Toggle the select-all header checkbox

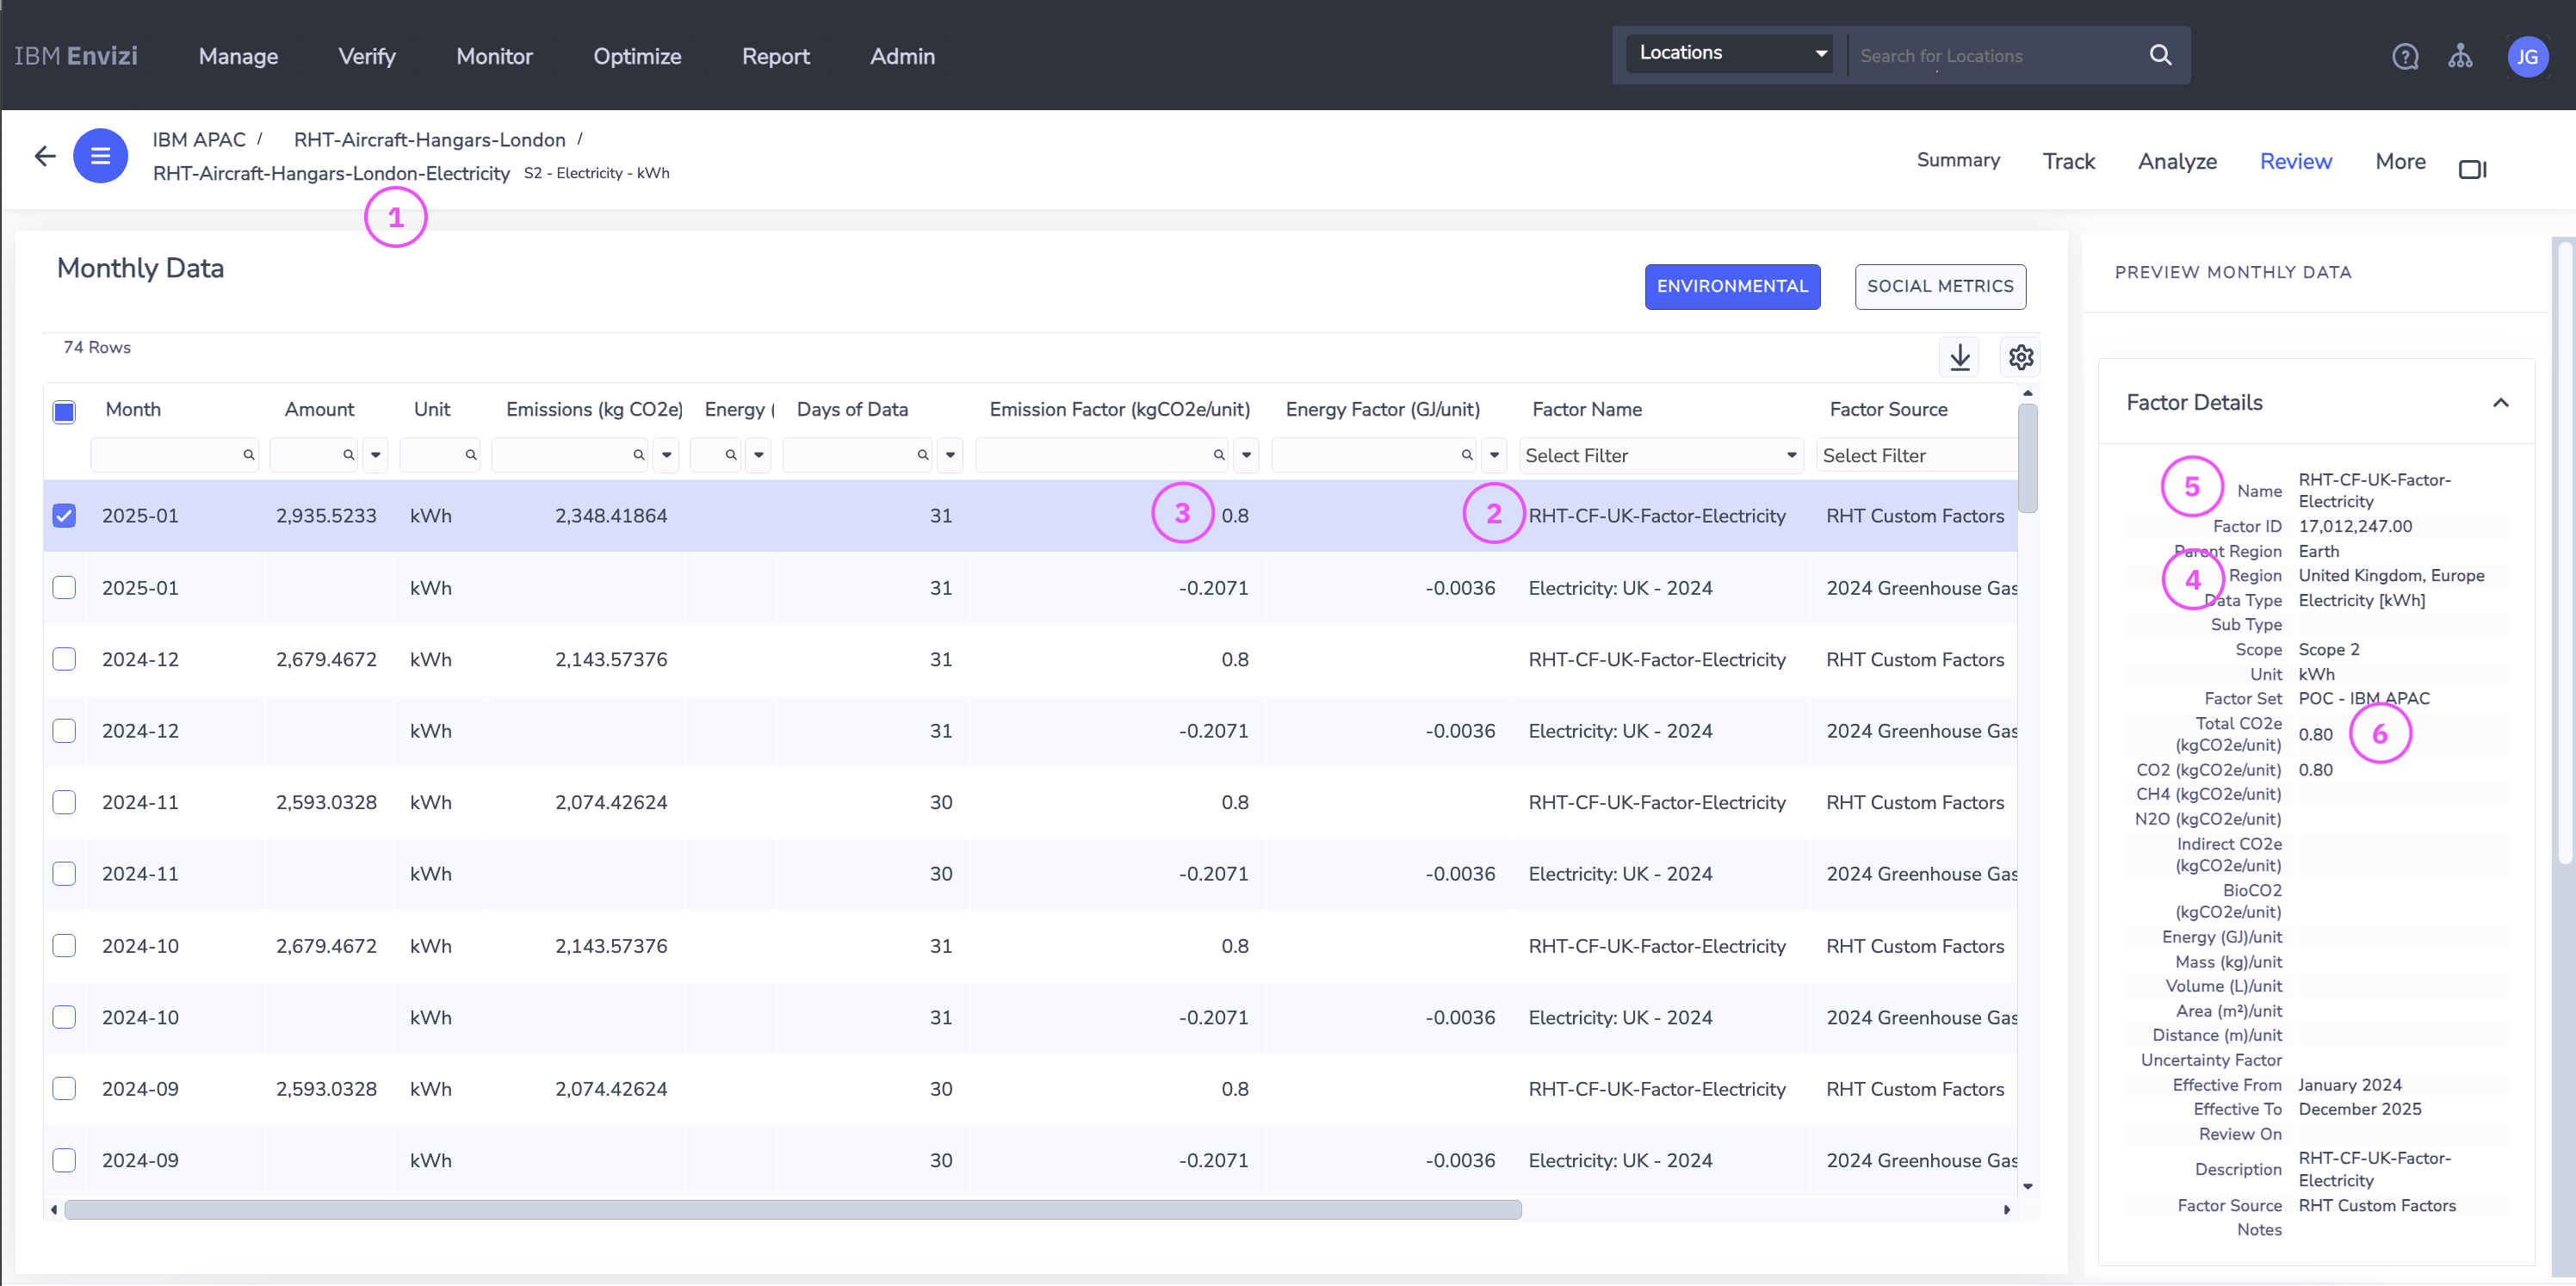pos(64,411)
